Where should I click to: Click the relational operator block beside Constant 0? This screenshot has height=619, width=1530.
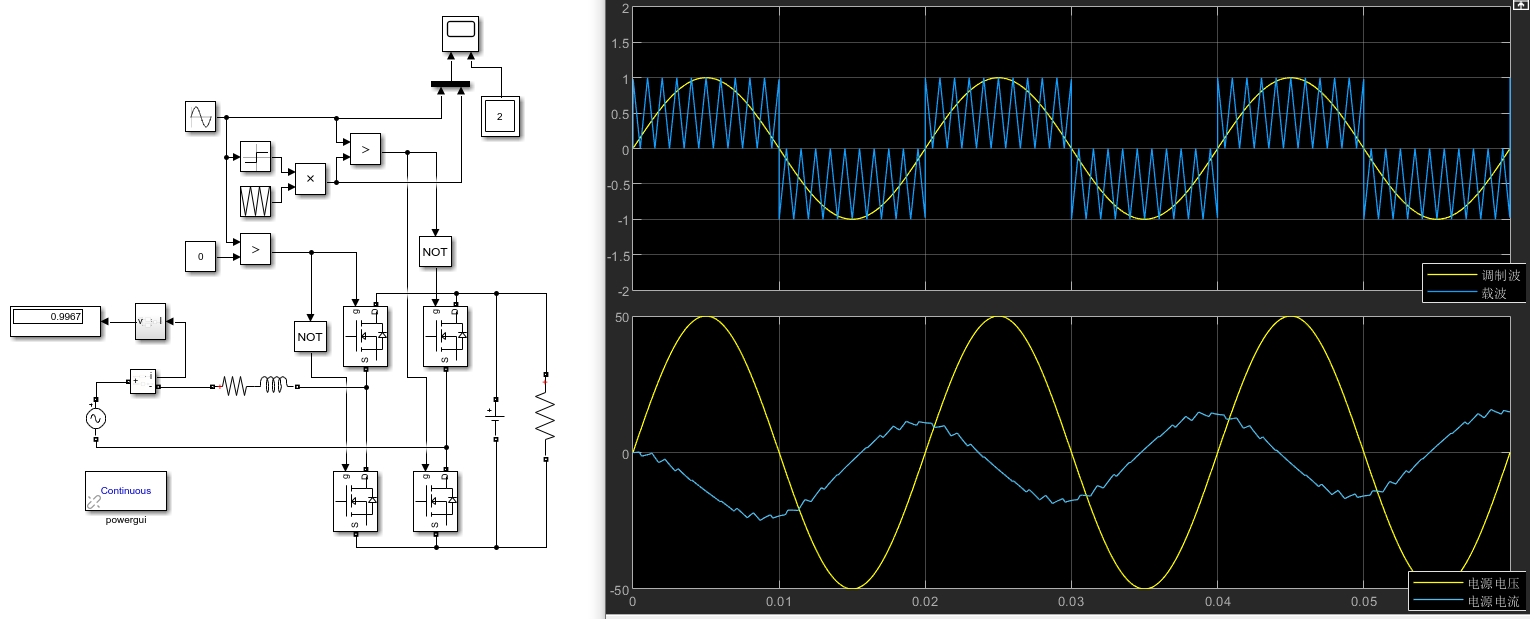coord(255,249)
